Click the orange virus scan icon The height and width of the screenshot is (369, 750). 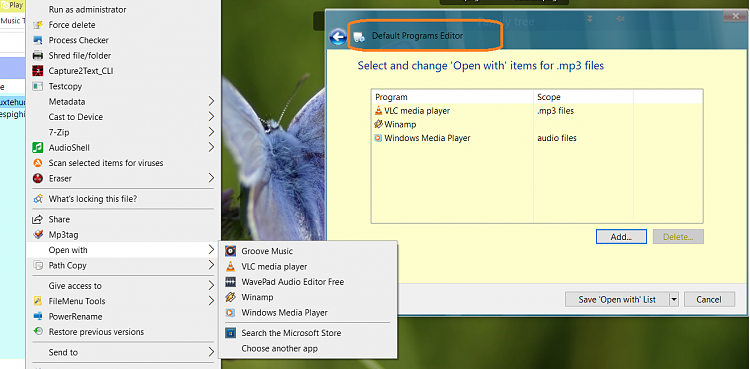pos(37,163)
